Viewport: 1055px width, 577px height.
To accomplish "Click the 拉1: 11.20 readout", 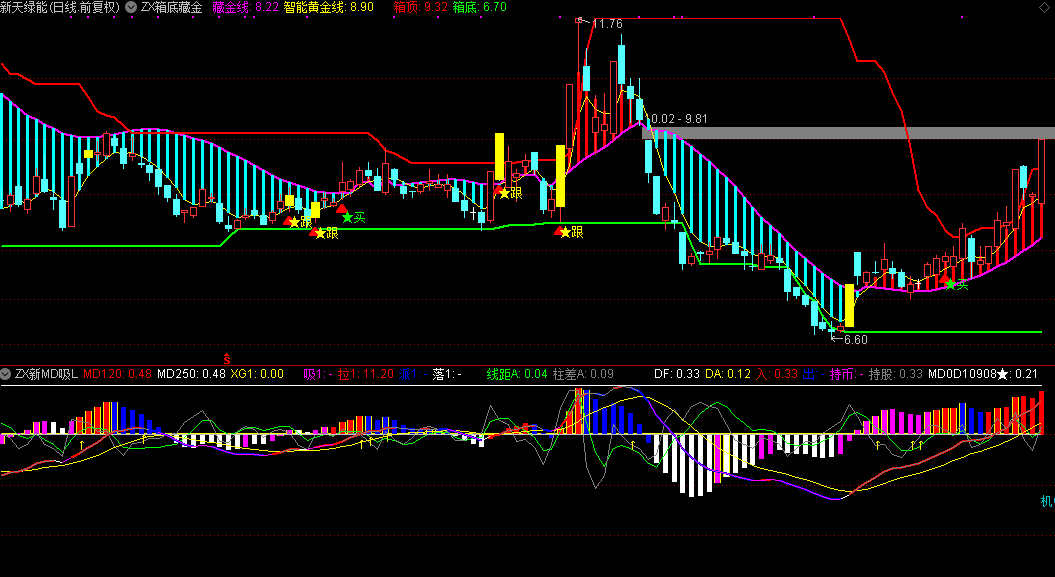I will pyautogui.click(x=365, y=374).
